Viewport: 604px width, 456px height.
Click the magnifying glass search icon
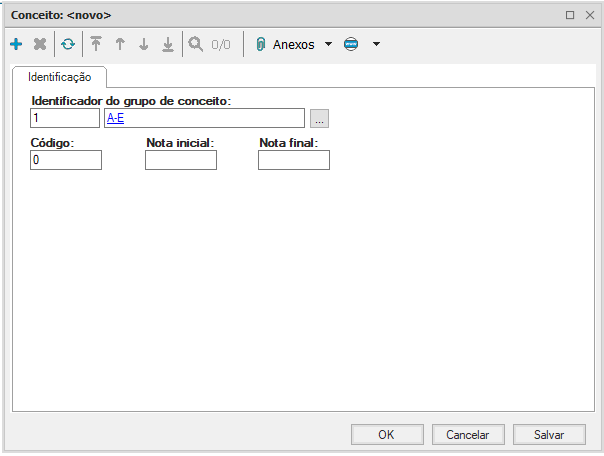[x=196, y=45]
